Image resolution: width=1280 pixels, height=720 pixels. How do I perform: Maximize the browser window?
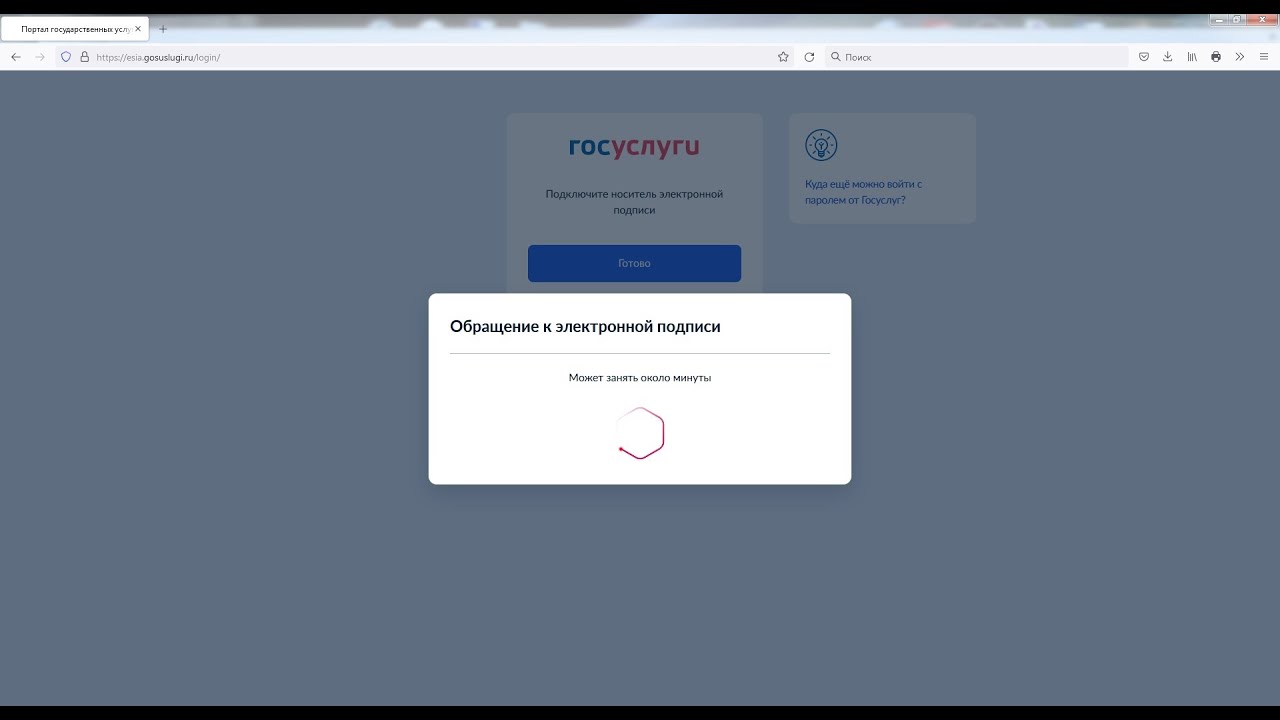(1237, 19)
